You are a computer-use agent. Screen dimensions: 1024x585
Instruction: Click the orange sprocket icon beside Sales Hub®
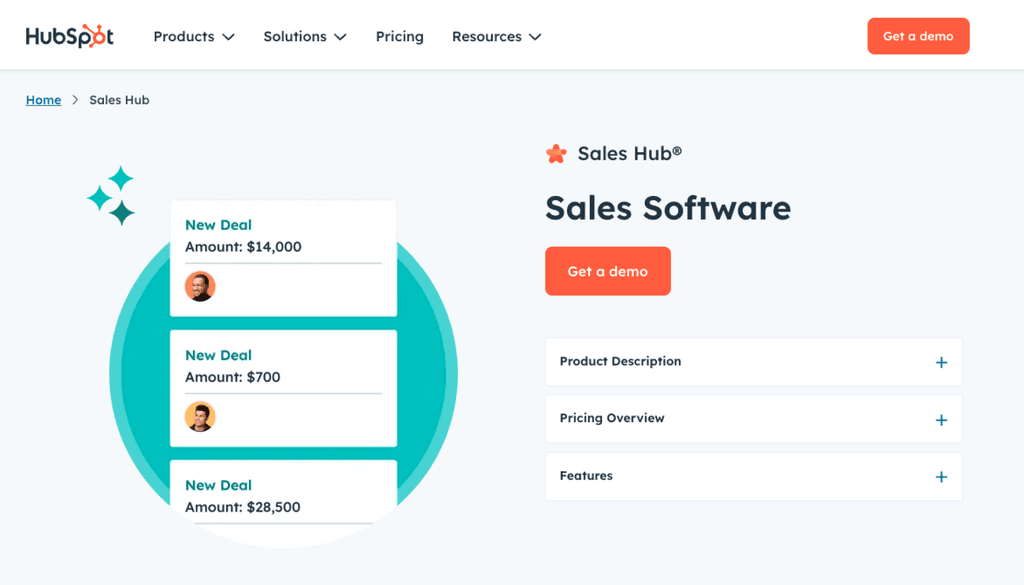555,153
